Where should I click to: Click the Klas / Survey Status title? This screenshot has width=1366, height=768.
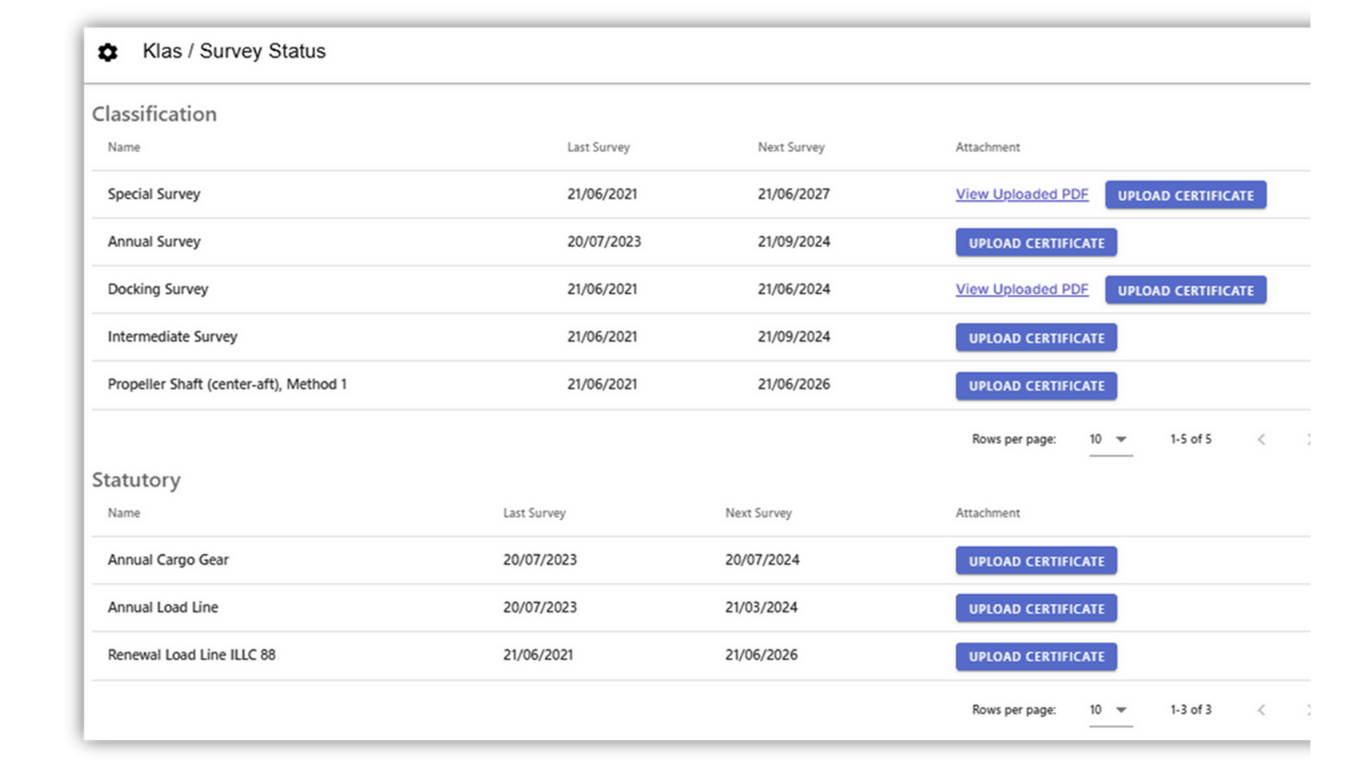coord(234,51)
